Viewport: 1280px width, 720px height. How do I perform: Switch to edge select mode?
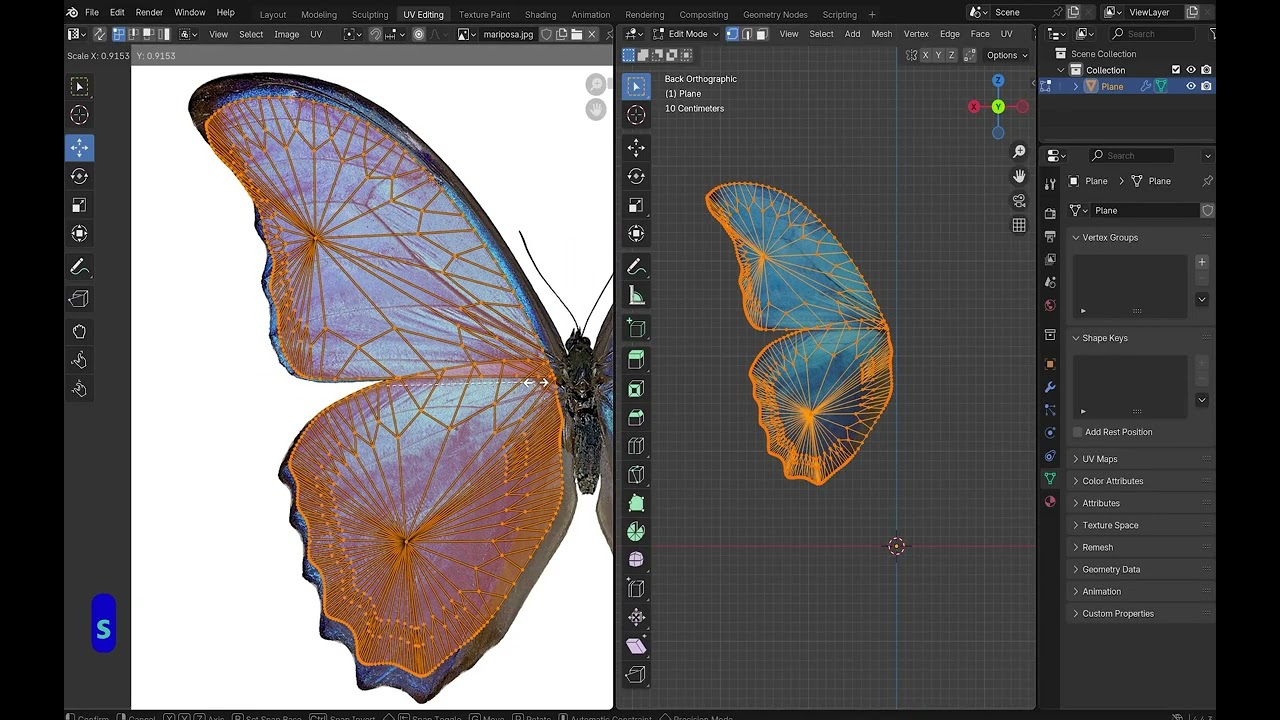tap(747, 34)
